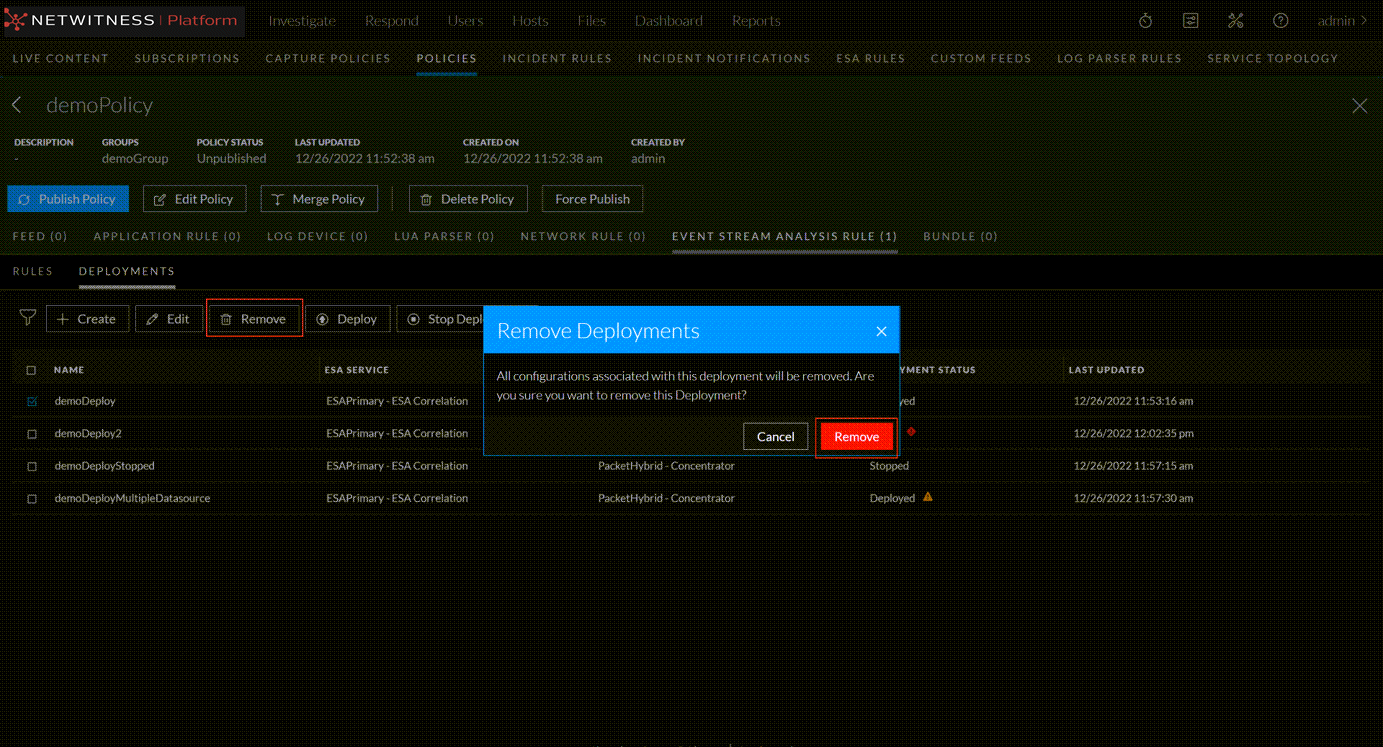Image resolution: width=1383 pixels, height=747 pixels.
Task: Toggle the select-all checkbox in header
Action: coord(31,370)
